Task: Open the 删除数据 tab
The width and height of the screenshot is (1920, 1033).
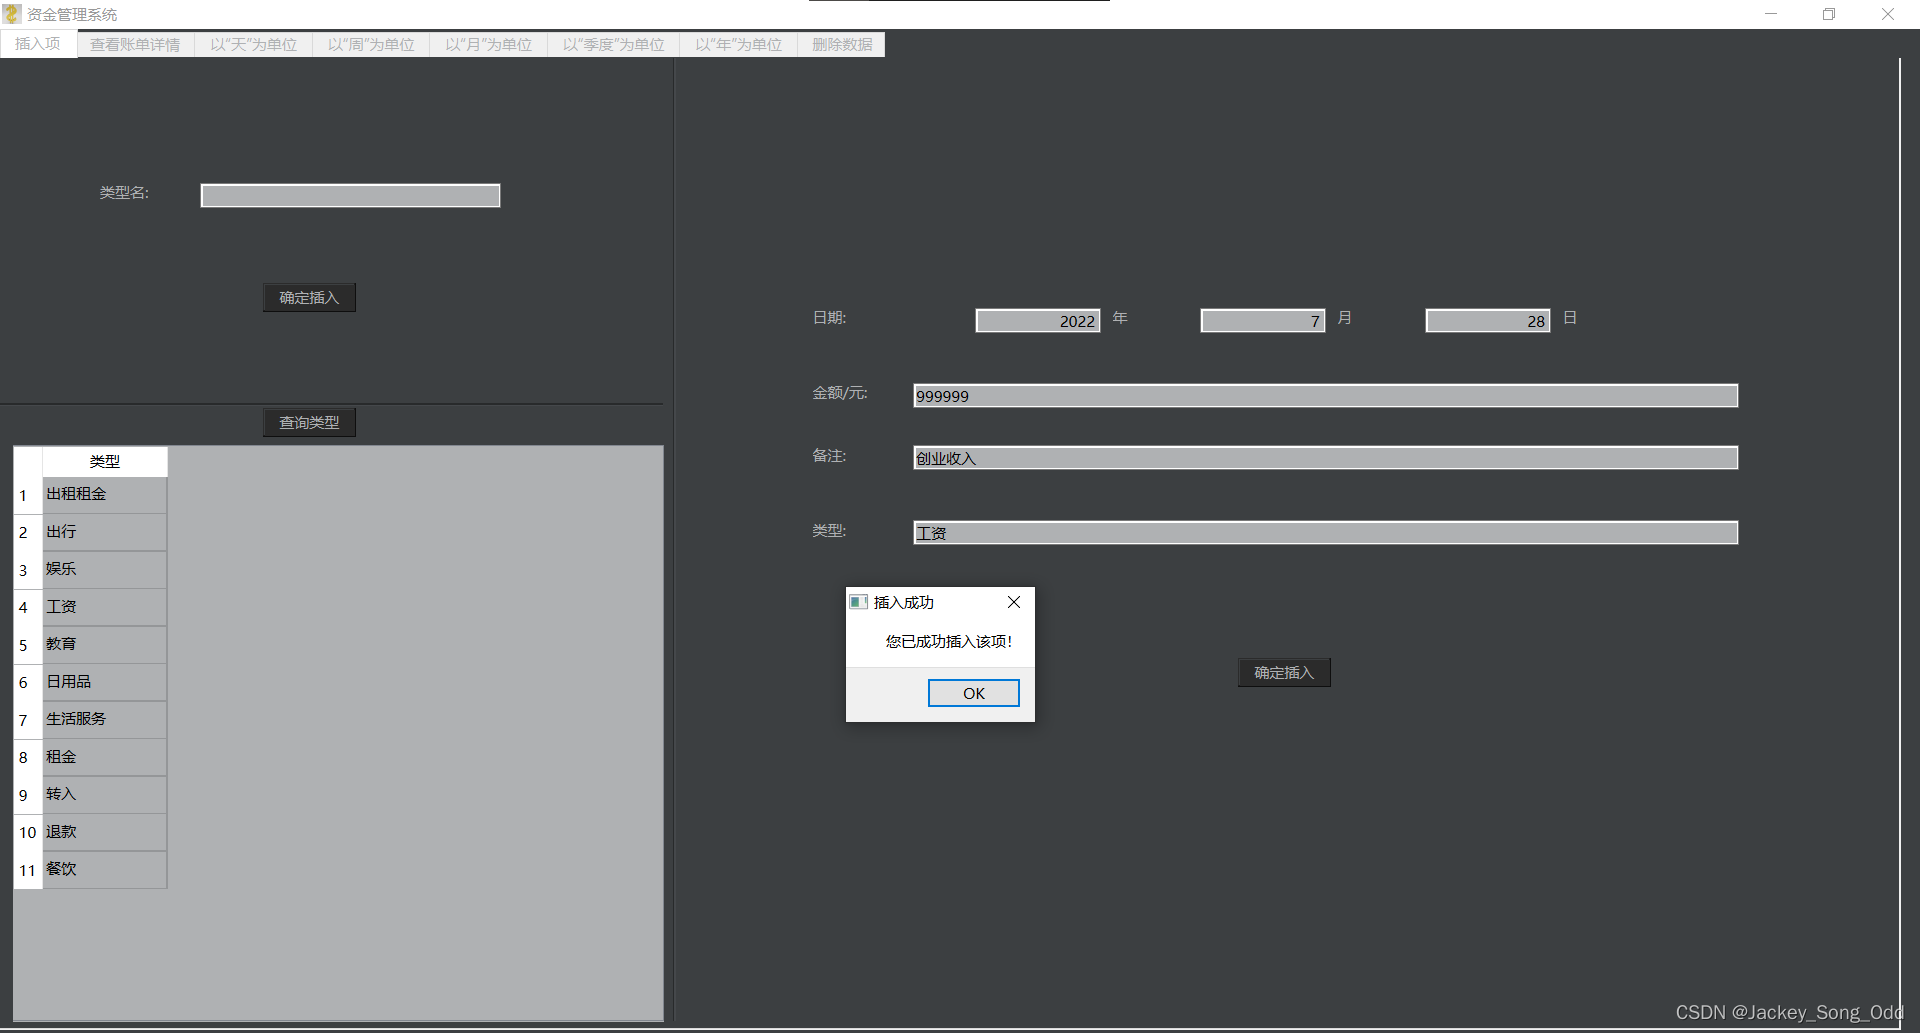Action: 842,45
